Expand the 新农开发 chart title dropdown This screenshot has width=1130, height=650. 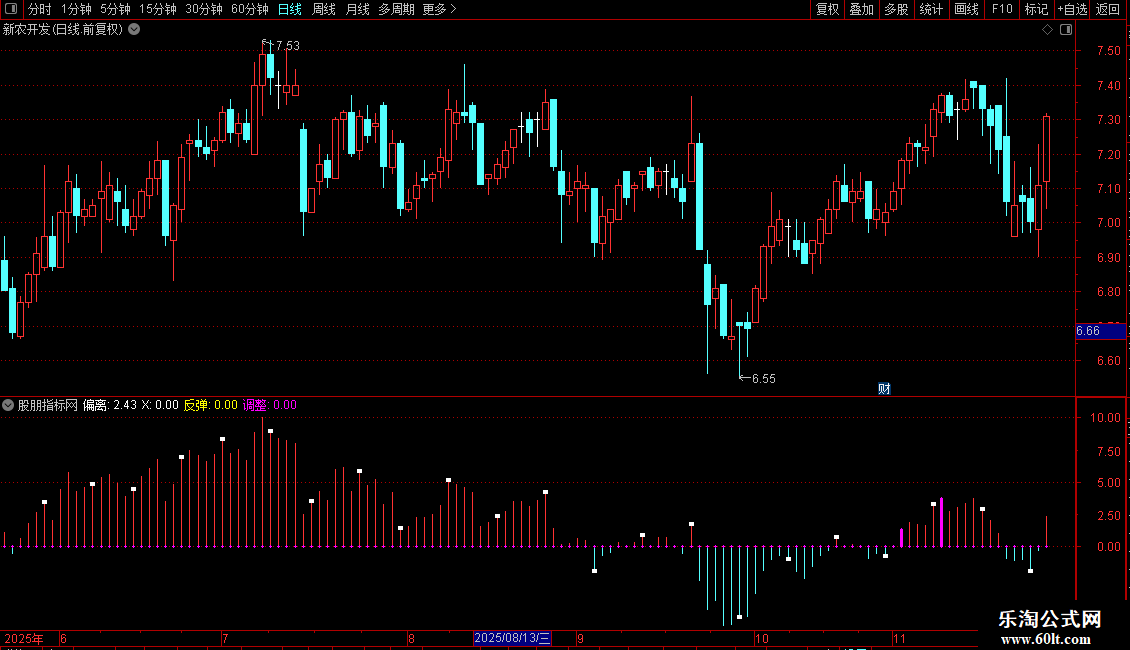coord(134,30)
